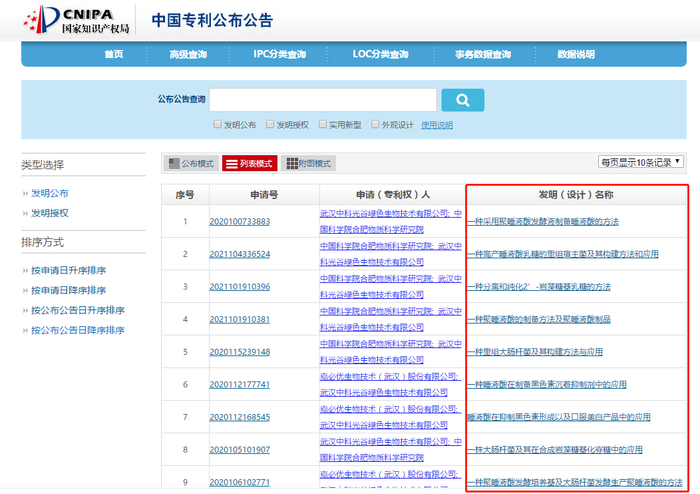Focus the 公布公告查询 search field

[x=323, y=100]
